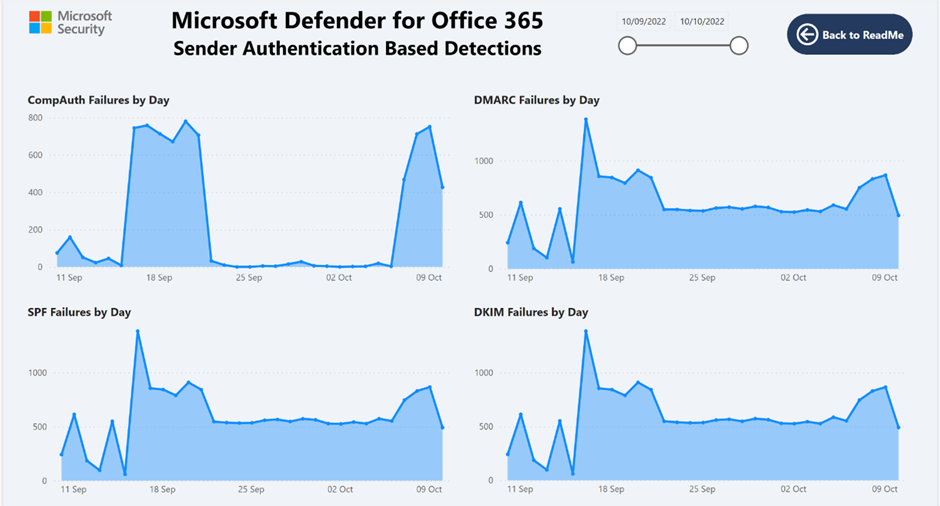Click the first data point on CompAuth chart
Screen dimensions: 940x506
pos(57,253)
